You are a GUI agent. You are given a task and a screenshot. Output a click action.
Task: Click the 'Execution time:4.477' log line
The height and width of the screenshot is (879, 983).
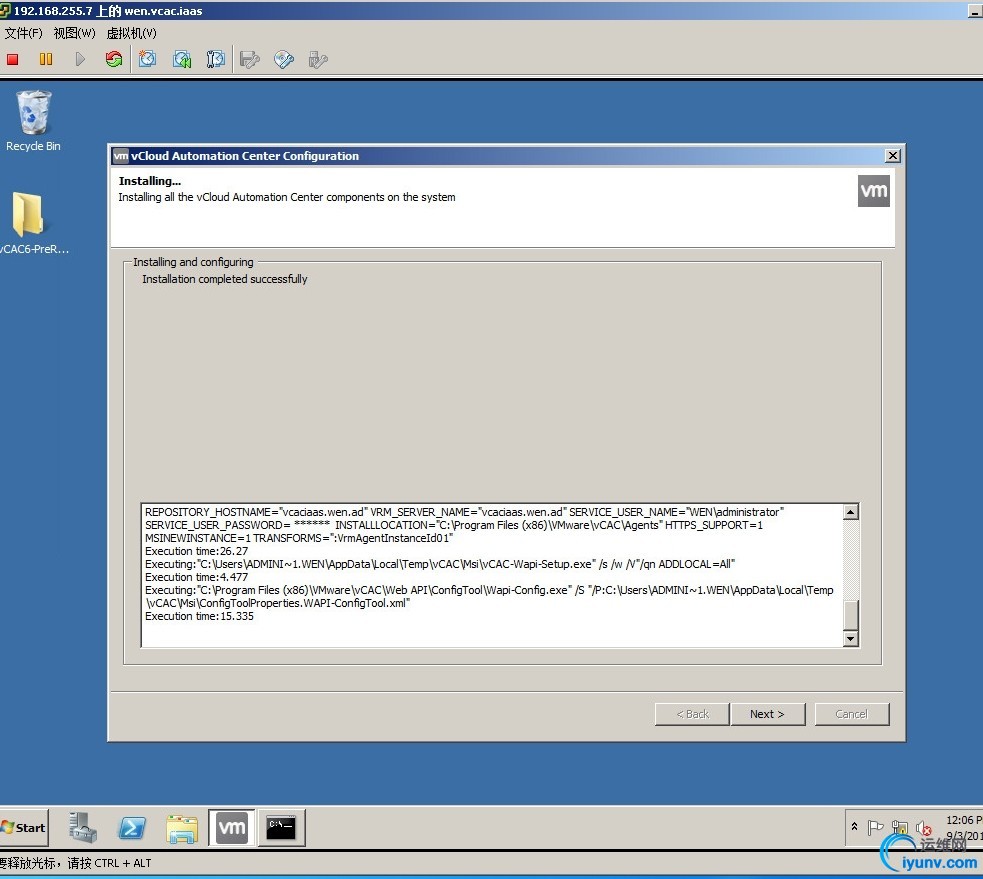point(196,577)
